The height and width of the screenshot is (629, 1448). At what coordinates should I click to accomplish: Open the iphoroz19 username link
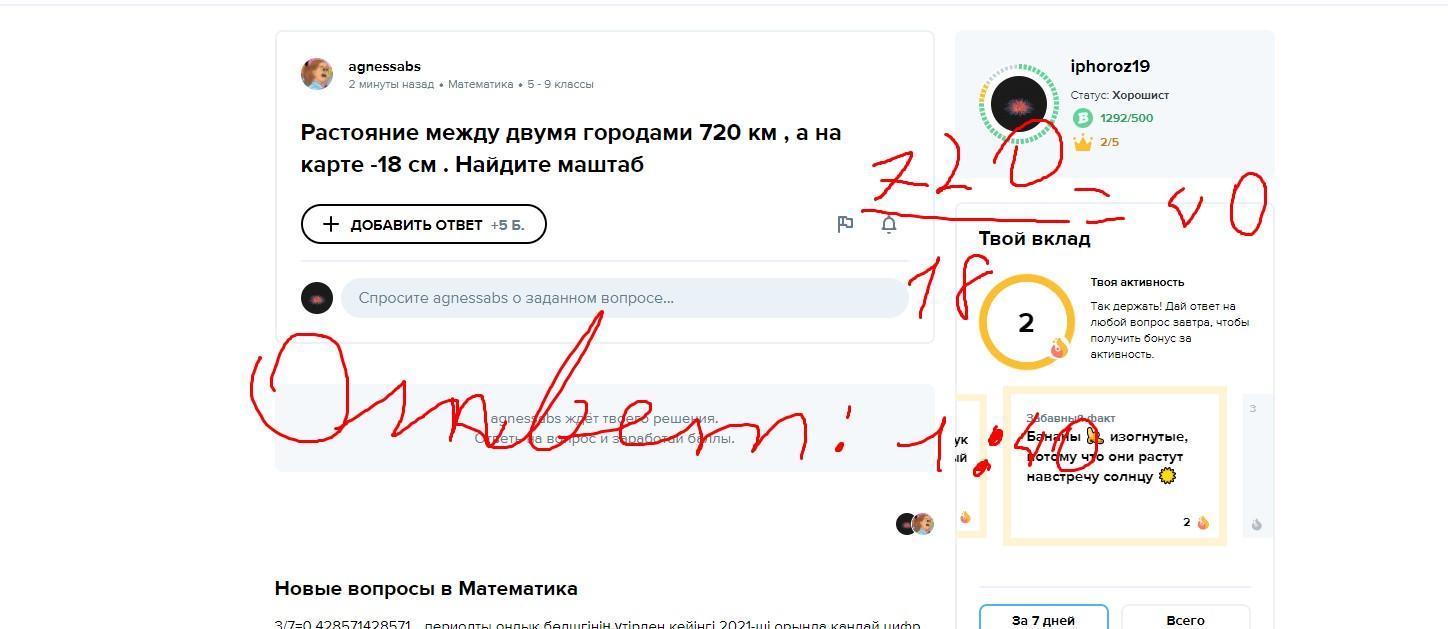pos(1110,66)
